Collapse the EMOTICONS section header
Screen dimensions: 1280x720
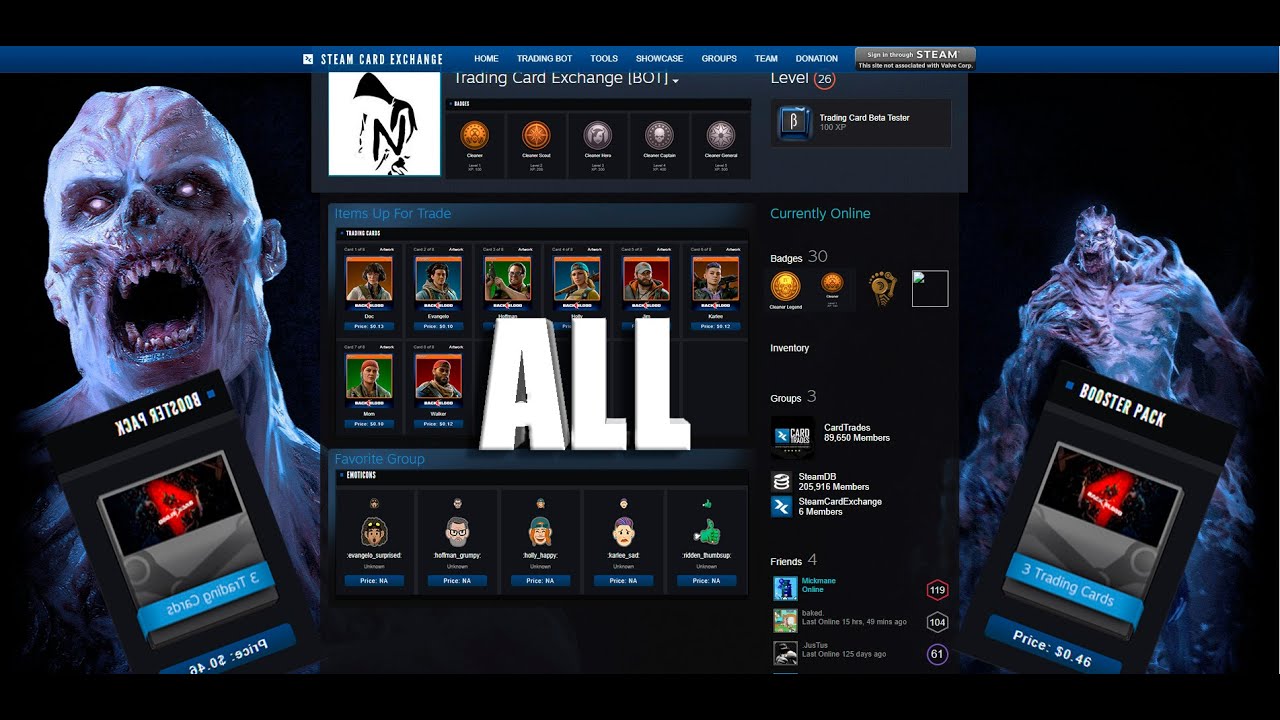[542, 475]
